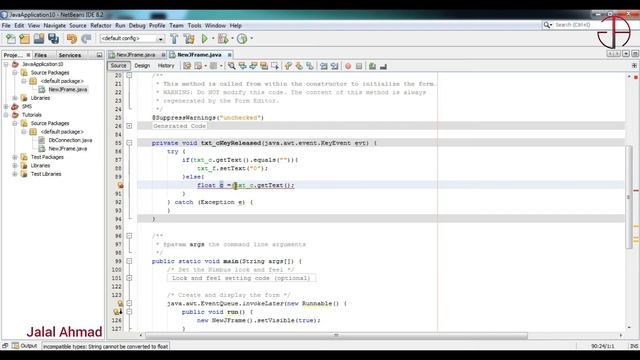This screenshot has width=640, height=360.
Task: Click the Save All toolbar icon
Action: (53, 39)
